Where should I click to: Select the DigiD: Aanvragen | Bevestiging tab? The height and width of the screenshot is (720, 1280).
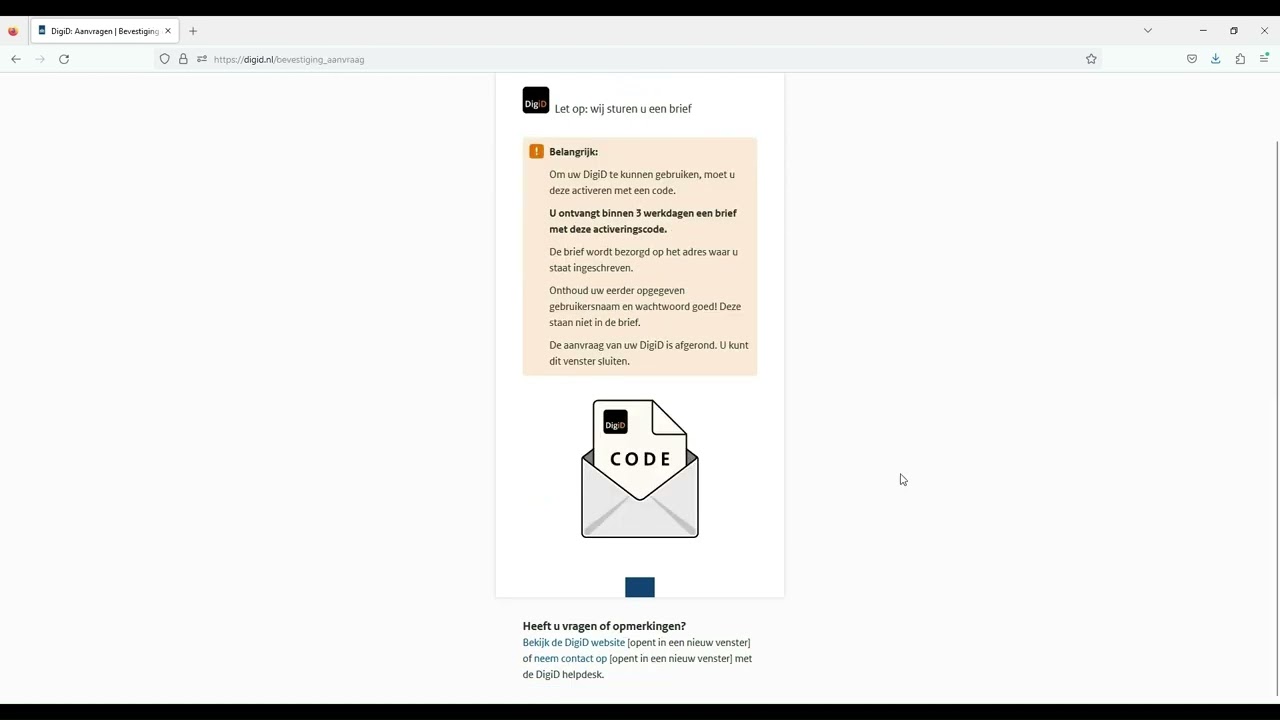tap(105, 31)
